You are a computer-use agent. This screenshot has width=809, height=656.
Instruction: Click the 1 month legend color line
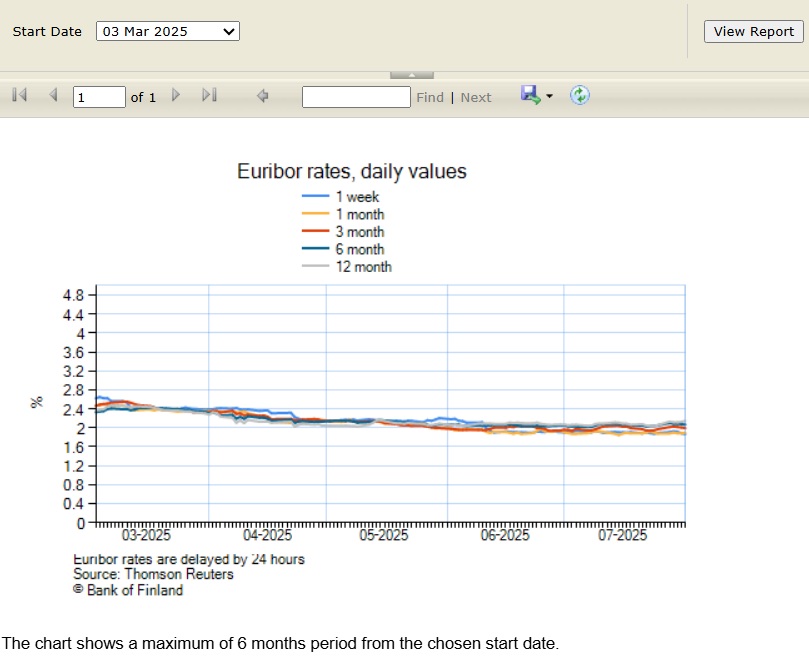coord(315,214)
